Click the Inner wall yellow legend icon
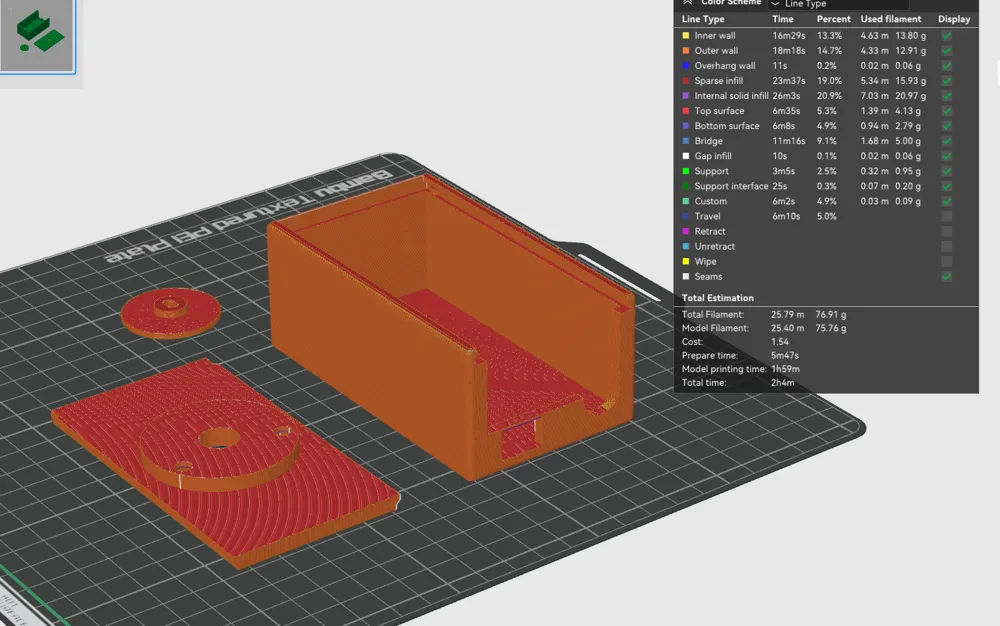 click(687, 35)
